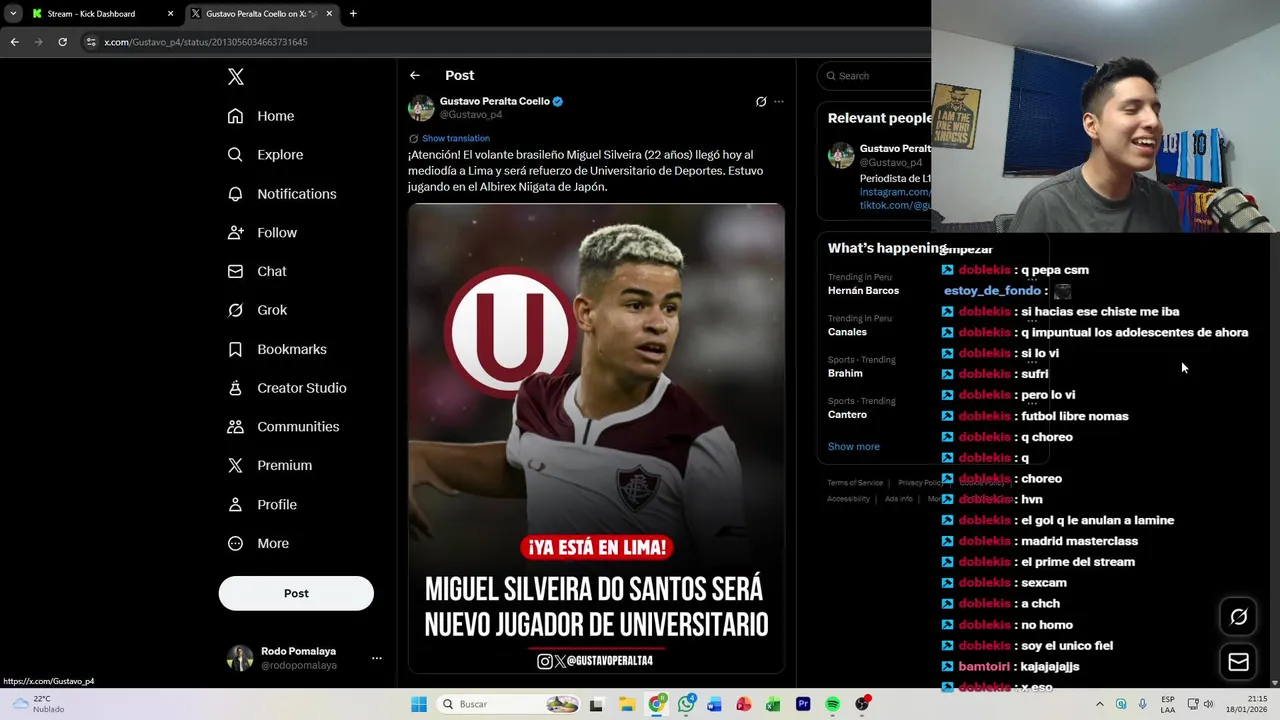The height and width of the screenshot is (720, 1280).
Task: Click the browser back arrow
Action: [x=14, y=42]
